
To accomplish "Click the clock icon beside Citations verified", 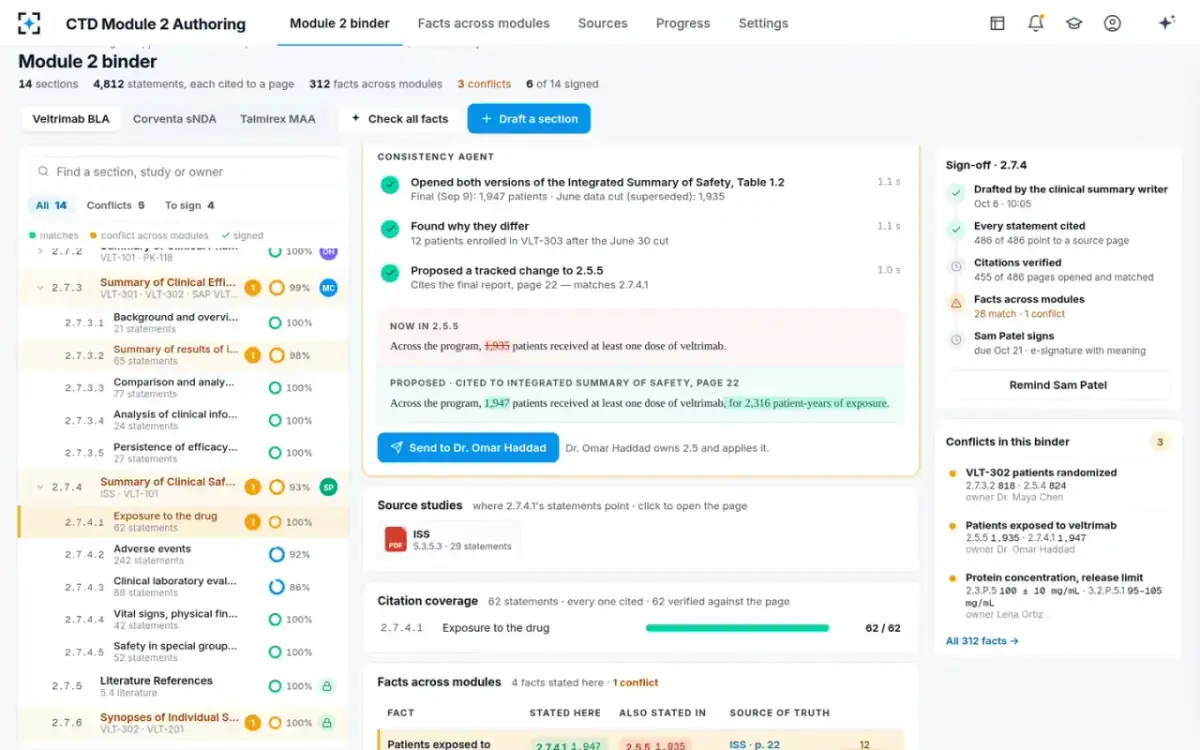I will point(956,266).
